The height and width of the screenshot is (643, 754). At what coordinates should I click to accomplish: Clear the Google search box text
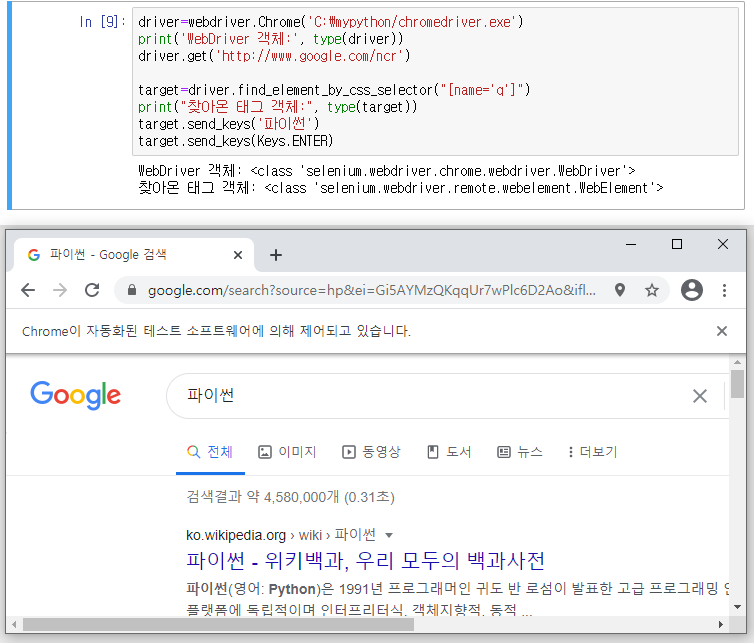click(x=700, y=396)
